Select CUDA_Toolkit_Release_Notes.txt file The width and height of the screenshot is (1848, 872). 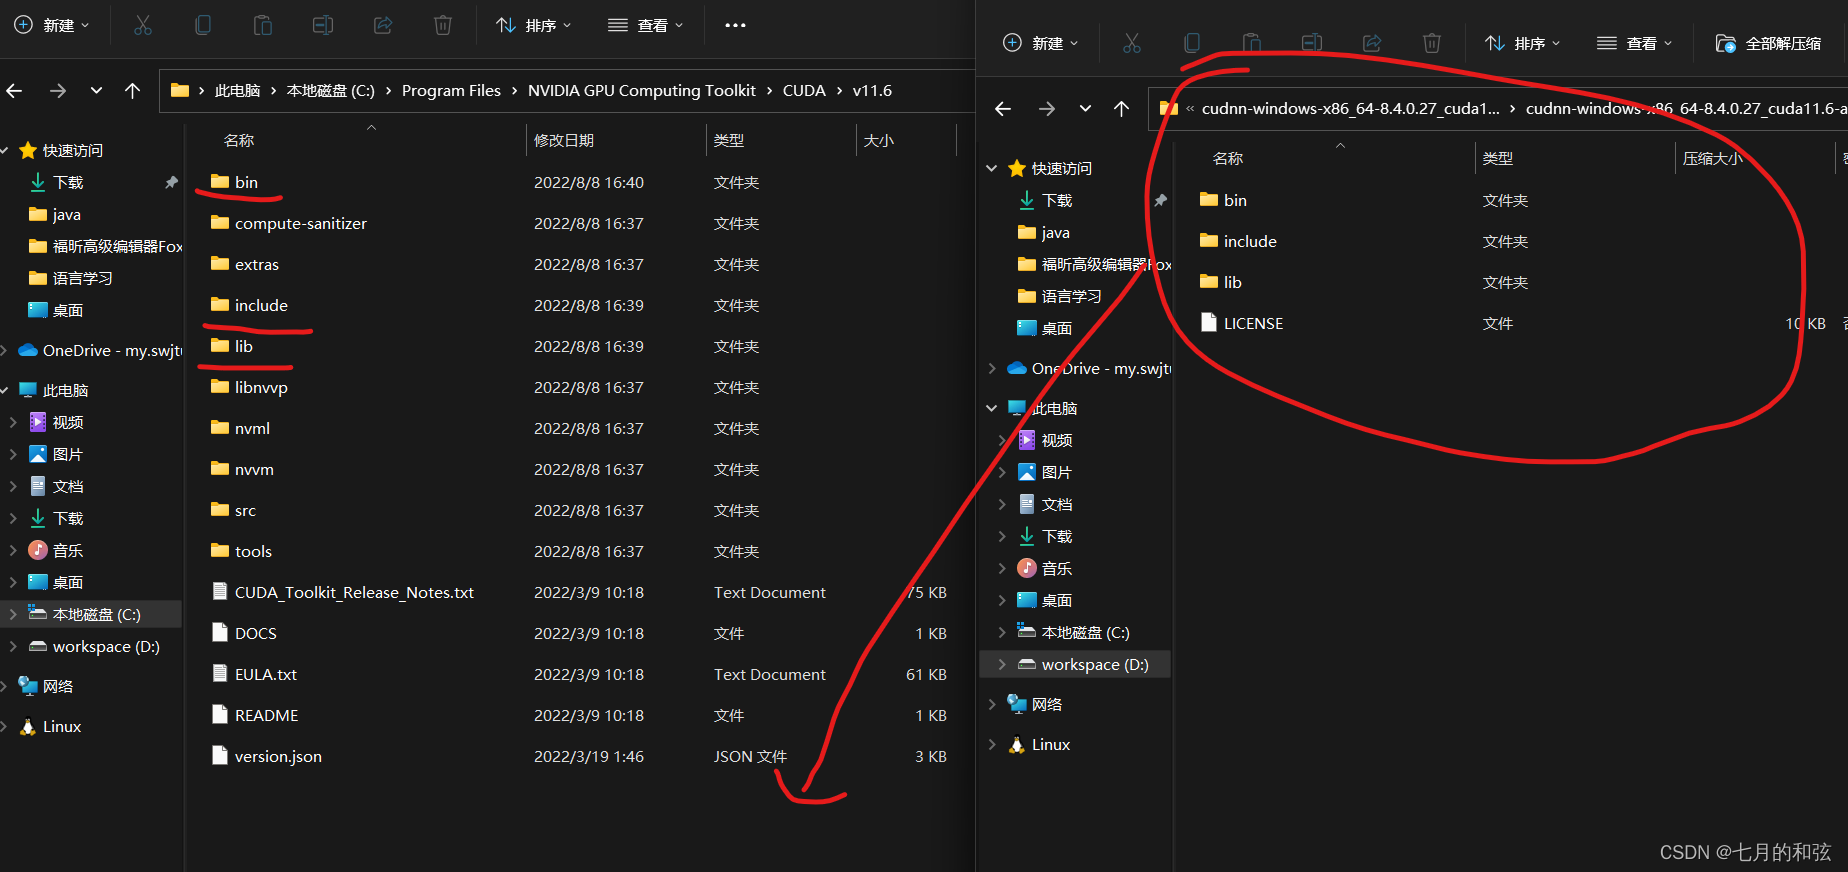click(354, 592)
